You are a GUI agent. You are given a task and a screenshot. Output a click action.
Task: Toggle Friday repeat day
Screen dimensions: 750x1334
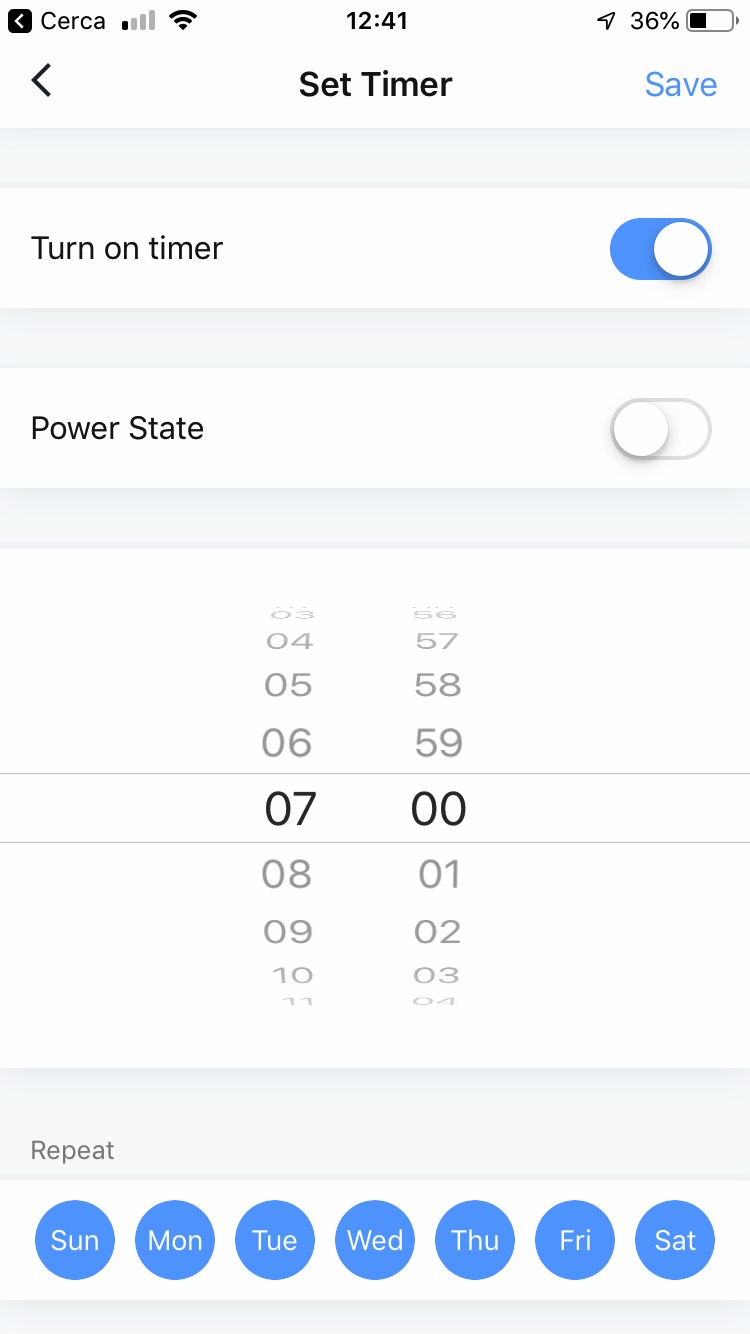pyautogui.click(x=575, y=1241)
